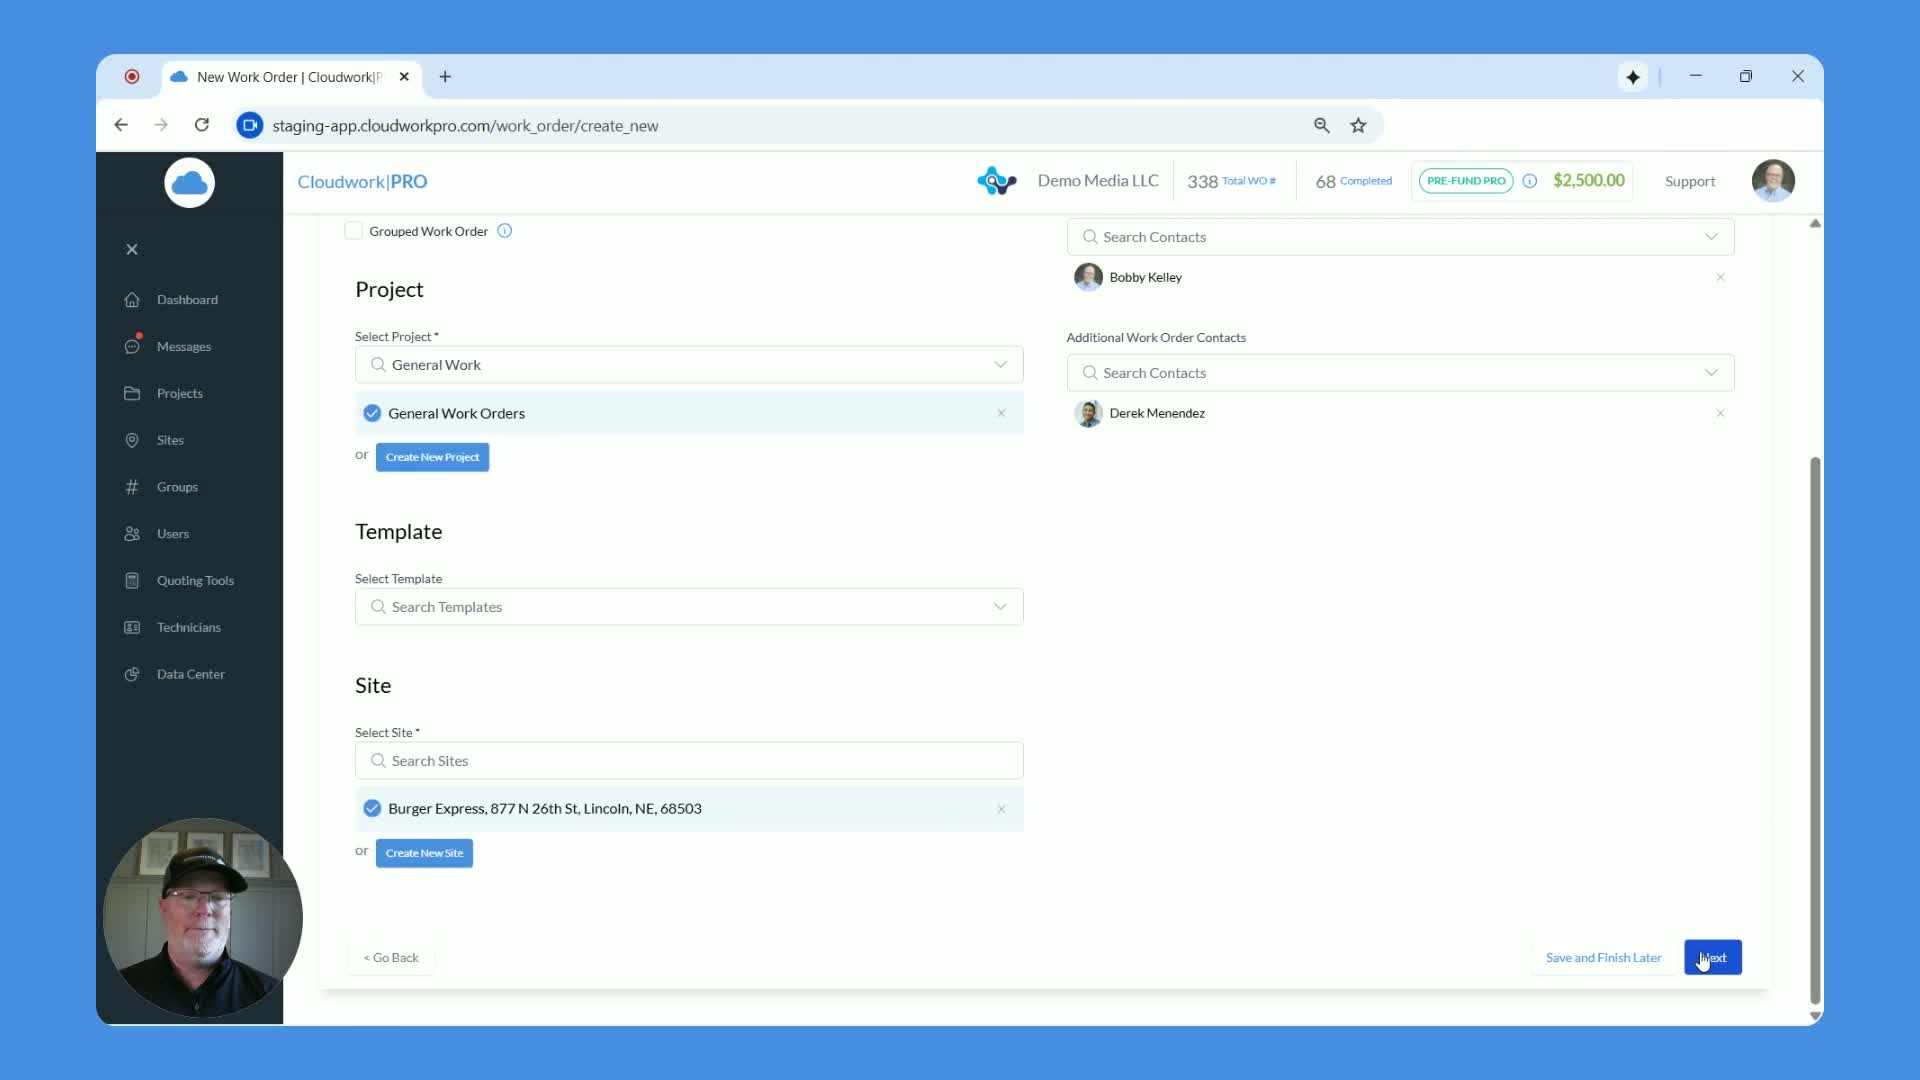
Task: Open a new browser tab
Action: point(445,77)
